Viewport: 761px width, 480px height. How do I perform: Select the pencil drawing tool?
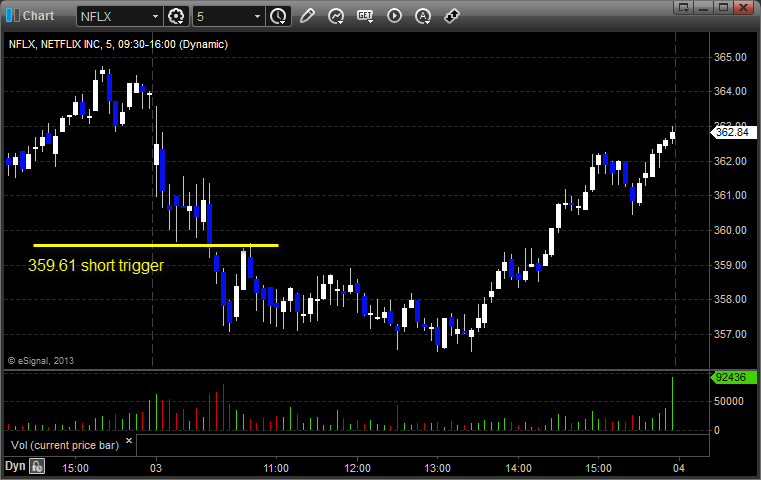click(x=307, y=16)
